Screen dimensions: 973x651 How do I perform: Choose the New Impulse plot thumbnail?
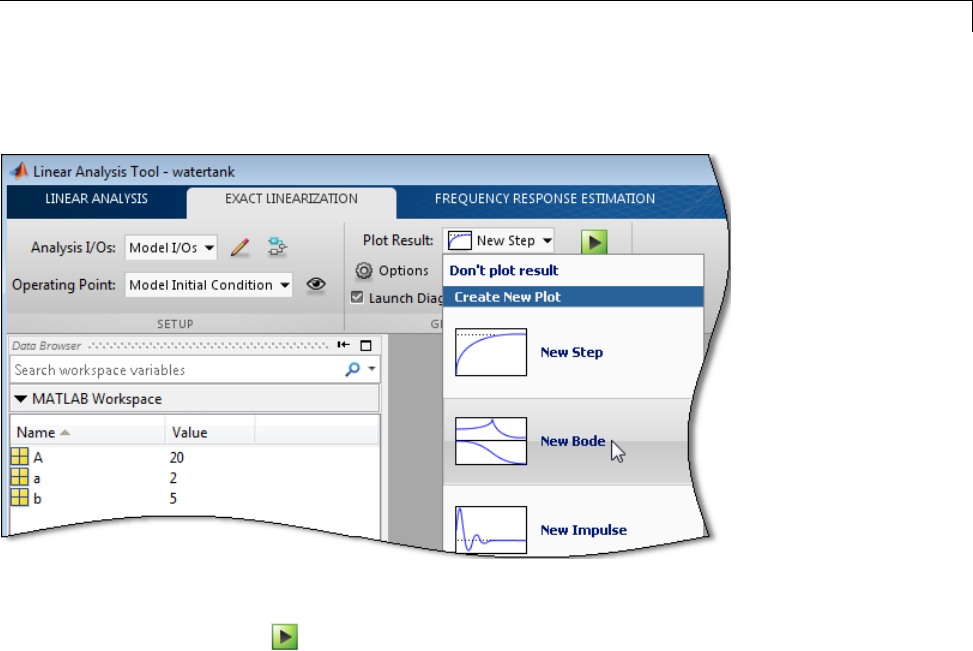pyautogui.click(x=491, y=530)
